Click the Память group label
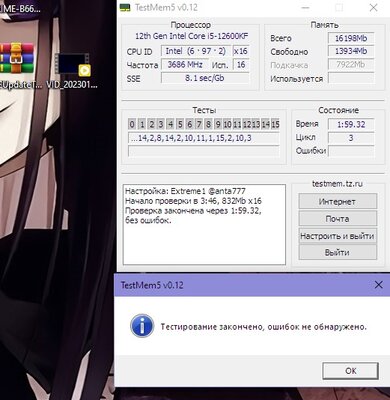 tap(324, 25)
